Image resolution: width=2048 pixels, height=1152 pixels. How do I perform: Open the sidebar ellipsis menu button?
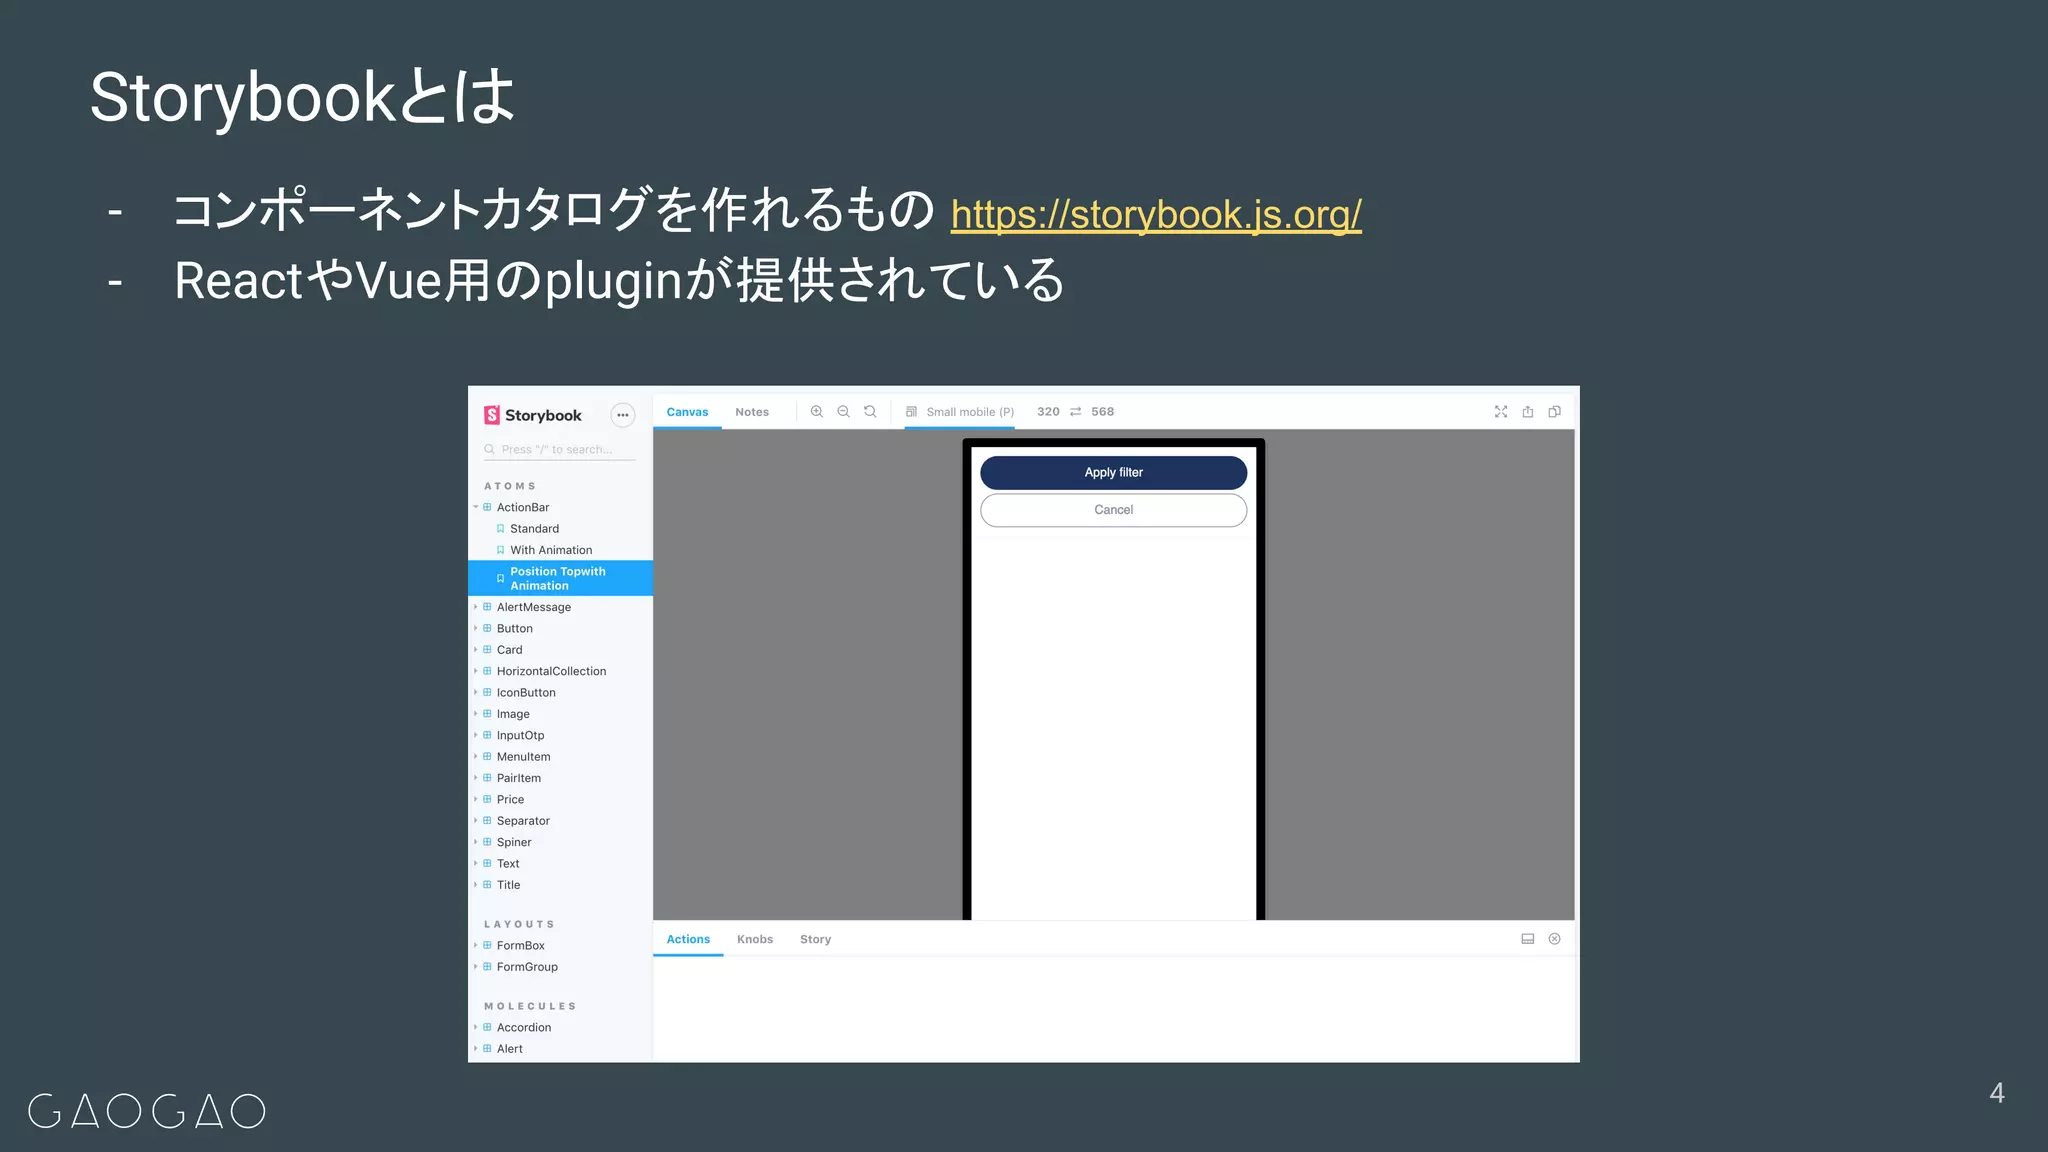pos(623,415)
